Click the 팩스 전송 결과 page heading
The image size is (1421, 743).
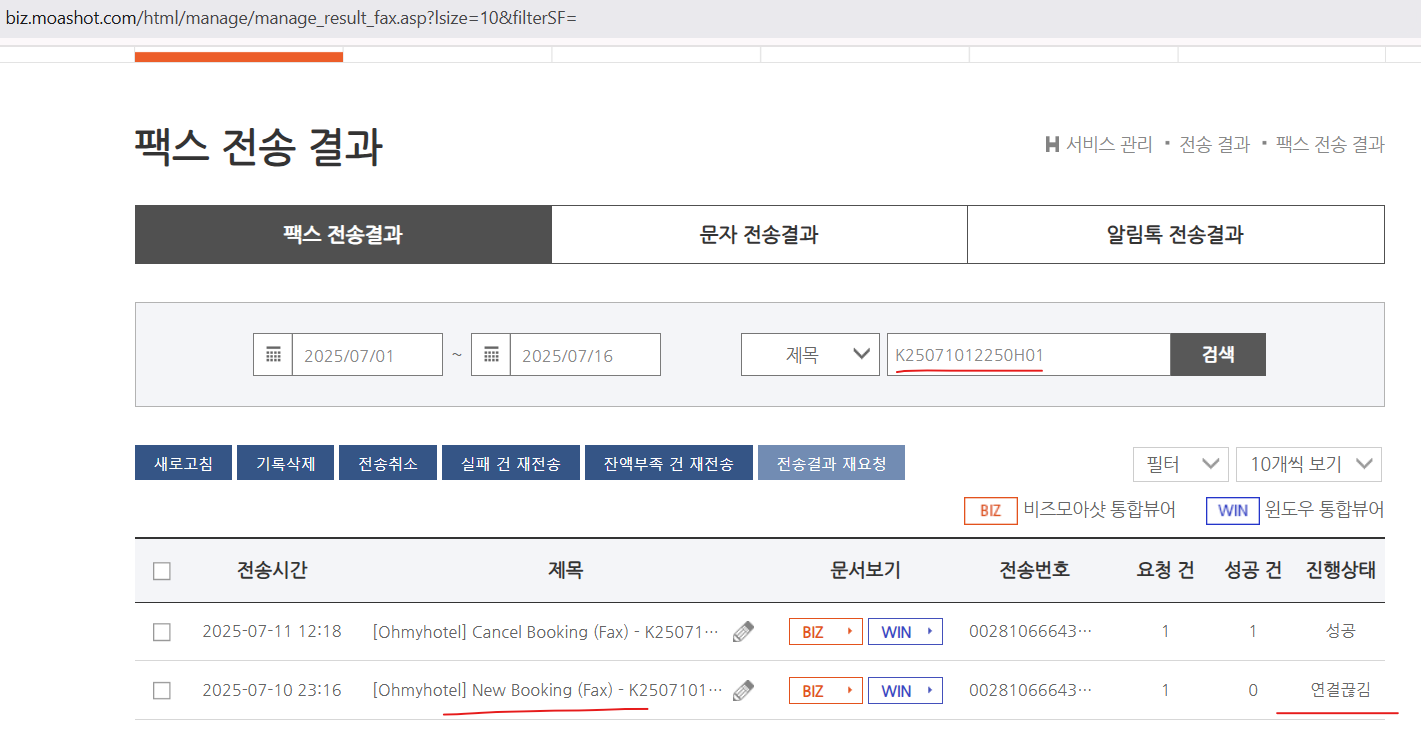coord(258,147)
